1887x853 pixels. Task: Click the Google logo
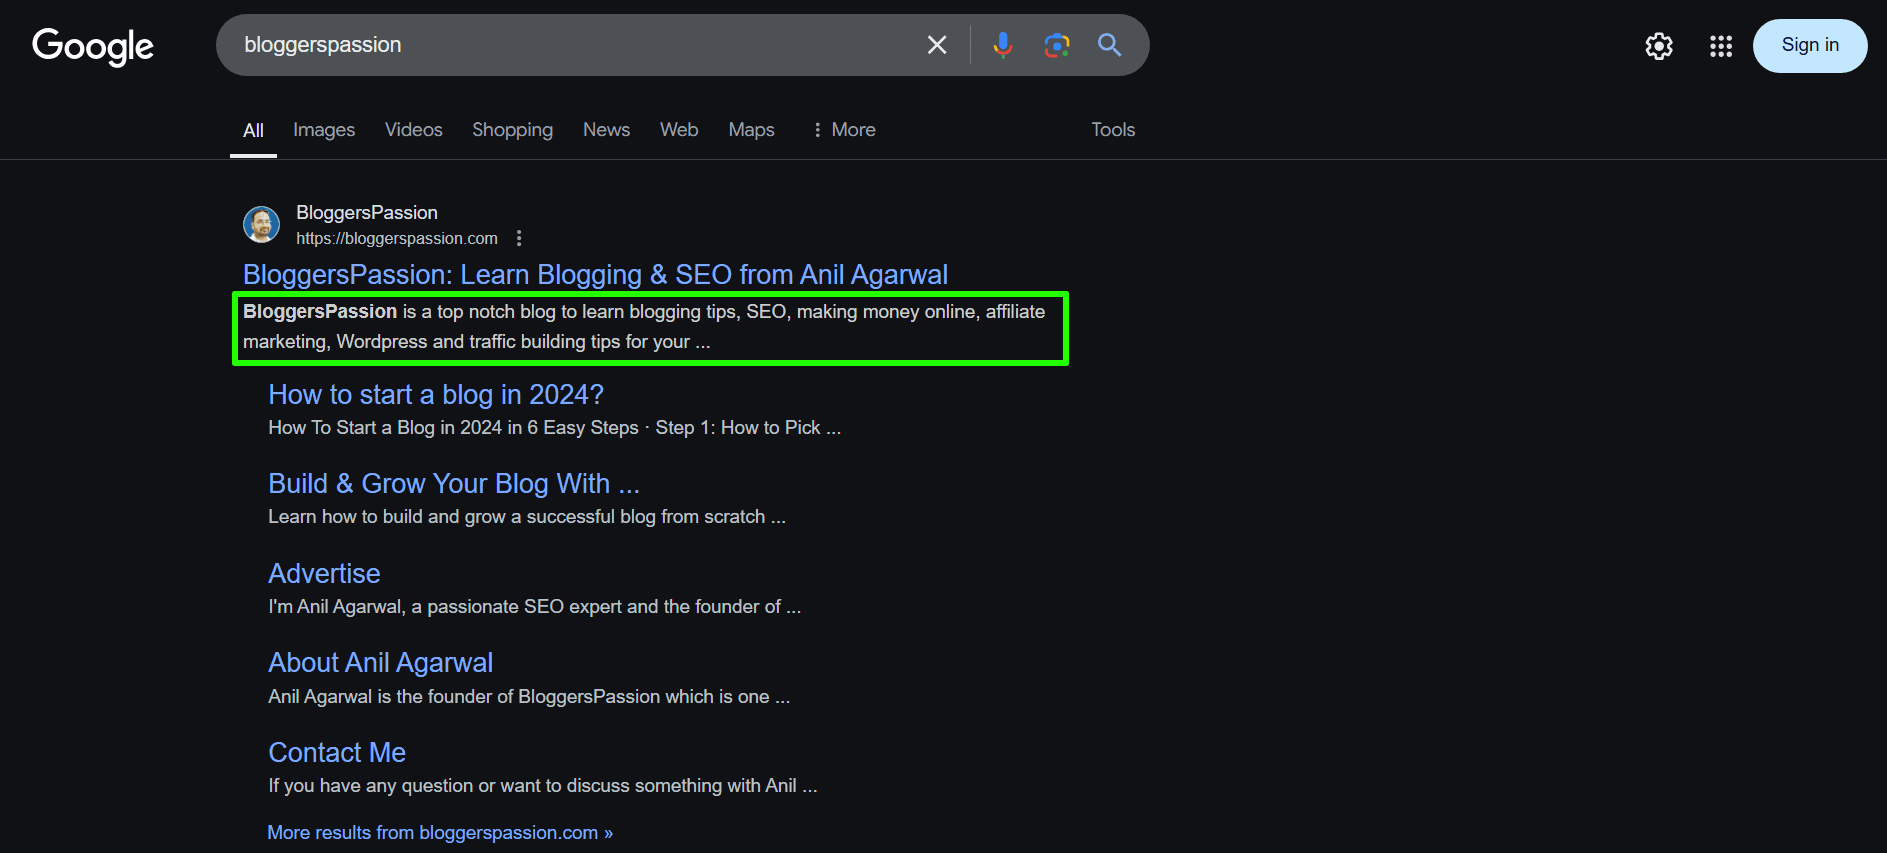pos(93,46)
